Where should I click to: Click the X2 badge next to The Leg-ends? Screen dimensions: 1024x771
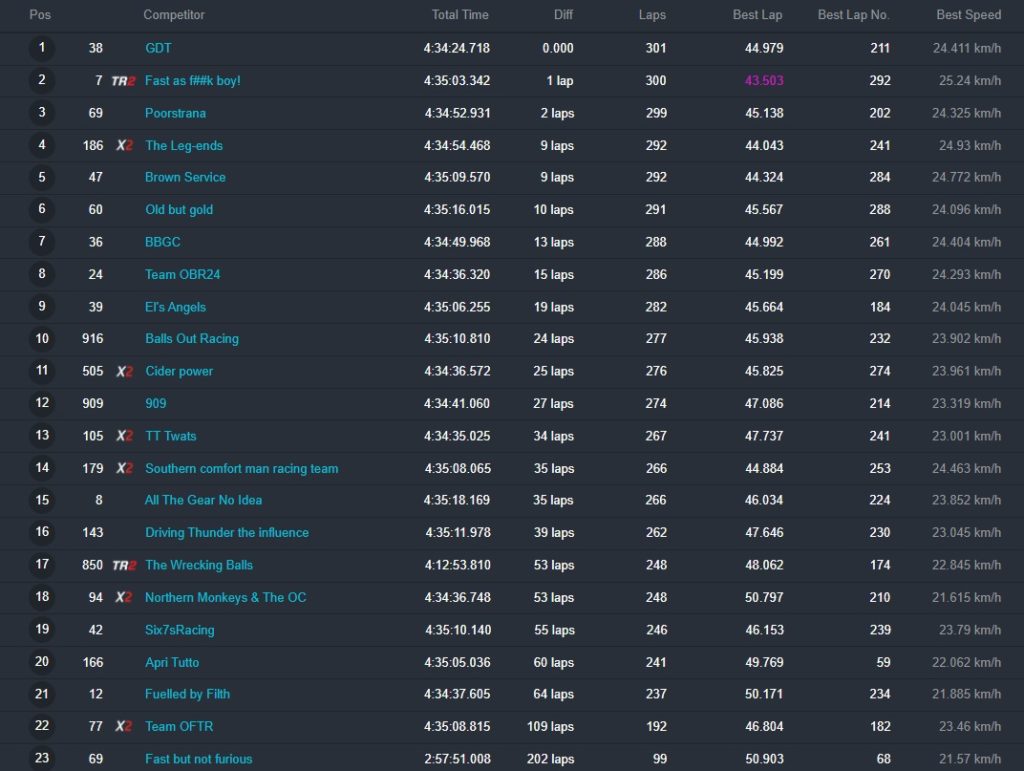click(124, 146)
